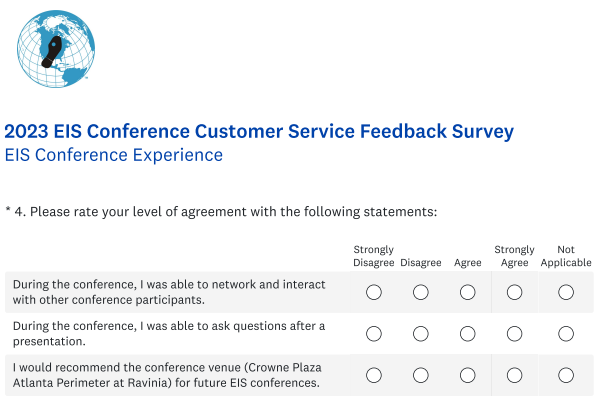Click the EIS Conference Experience subtitle
The height and width of the screenshot is (408, 606).
pos(114,156)
